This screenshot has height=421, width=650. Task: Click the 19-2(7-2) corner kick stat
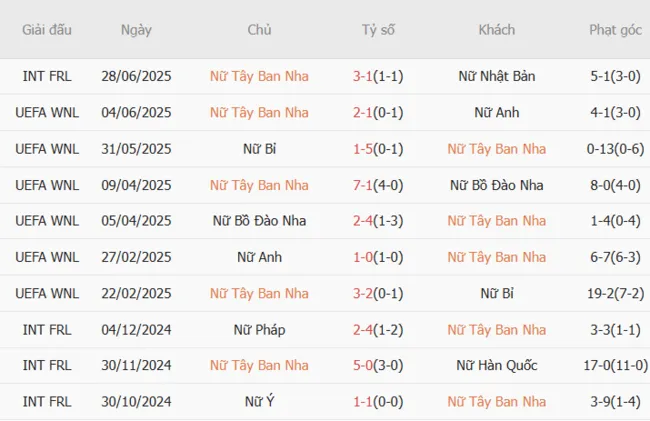(x=615, y=293)
